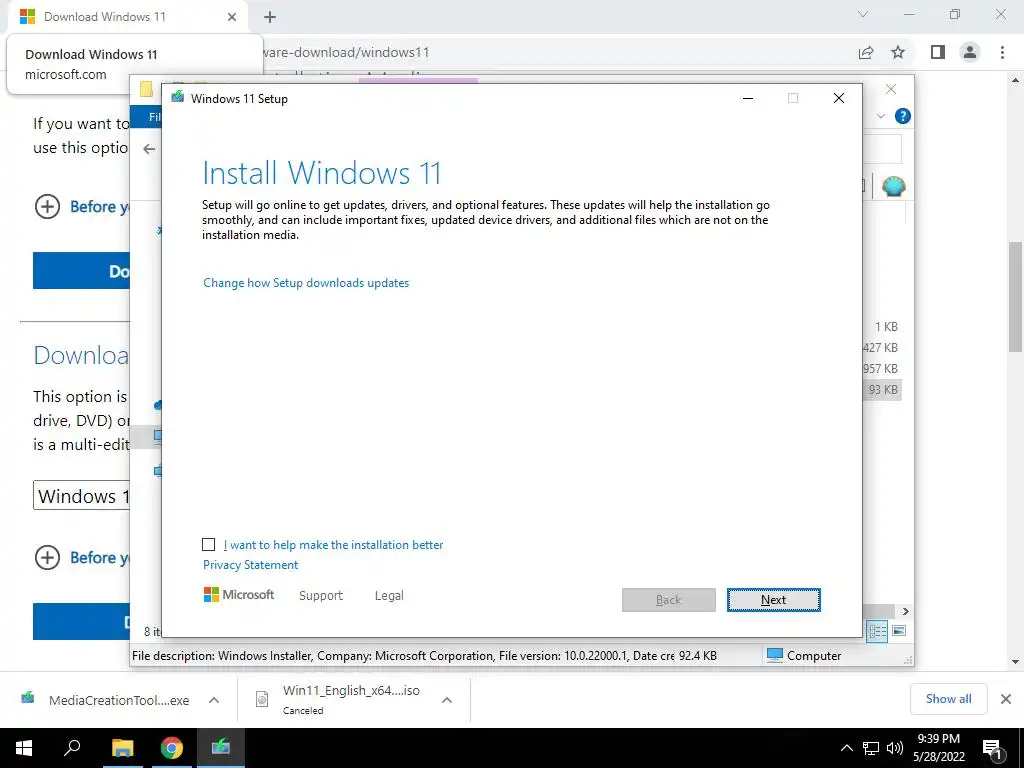Open Chrome's three-dot menu
The width and height of the screenshot is (1024, 768).
pos(1002,52)
